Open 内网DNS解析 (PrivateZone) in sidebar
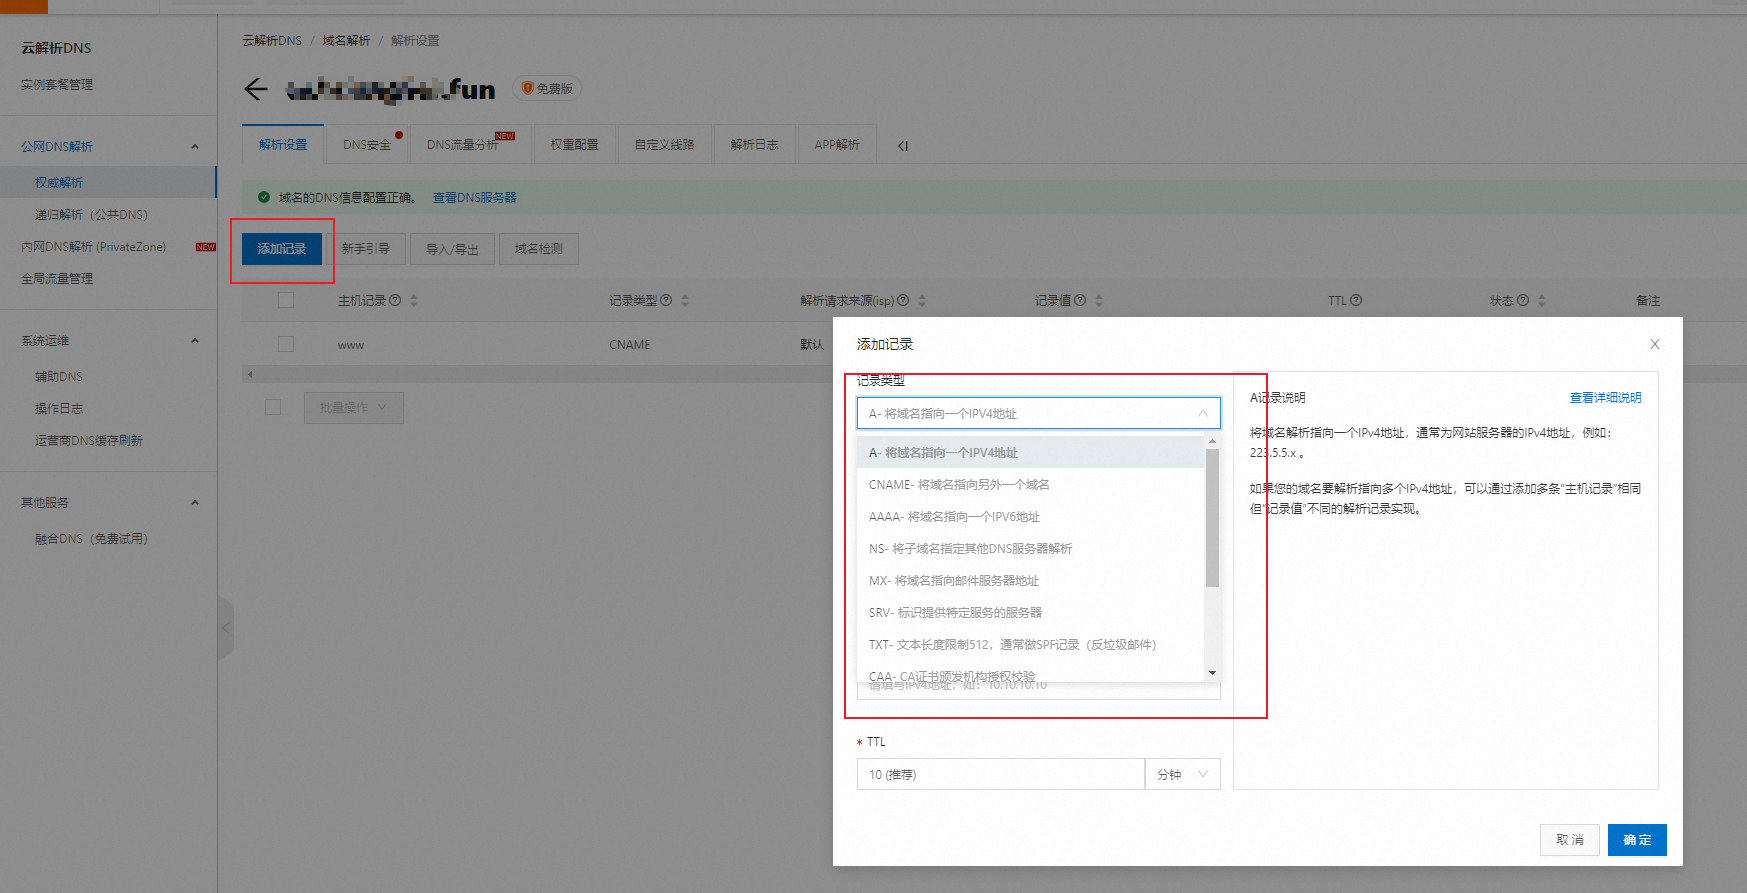The height and width of the screenshot is (893, 1747). [93, 246]
